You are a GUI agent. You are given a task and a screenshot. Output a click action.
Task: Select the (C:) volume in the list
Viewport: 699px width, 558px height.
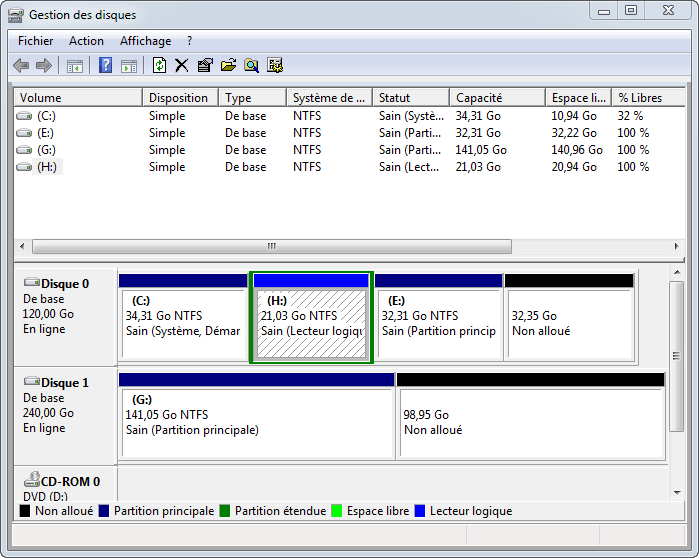coord(46,116)
